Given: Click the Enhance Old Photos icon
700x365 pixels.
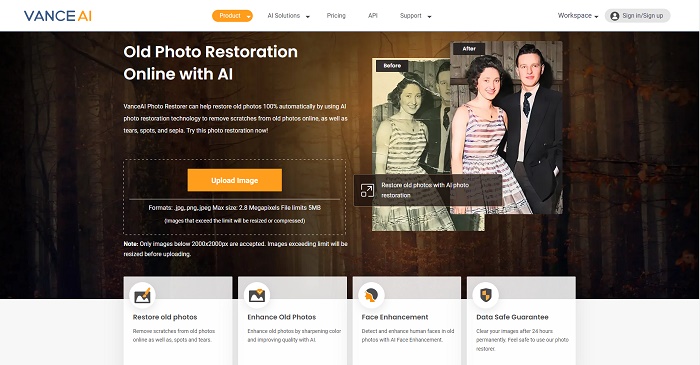Looking at the screenshot, I should [x=257, y=295].
